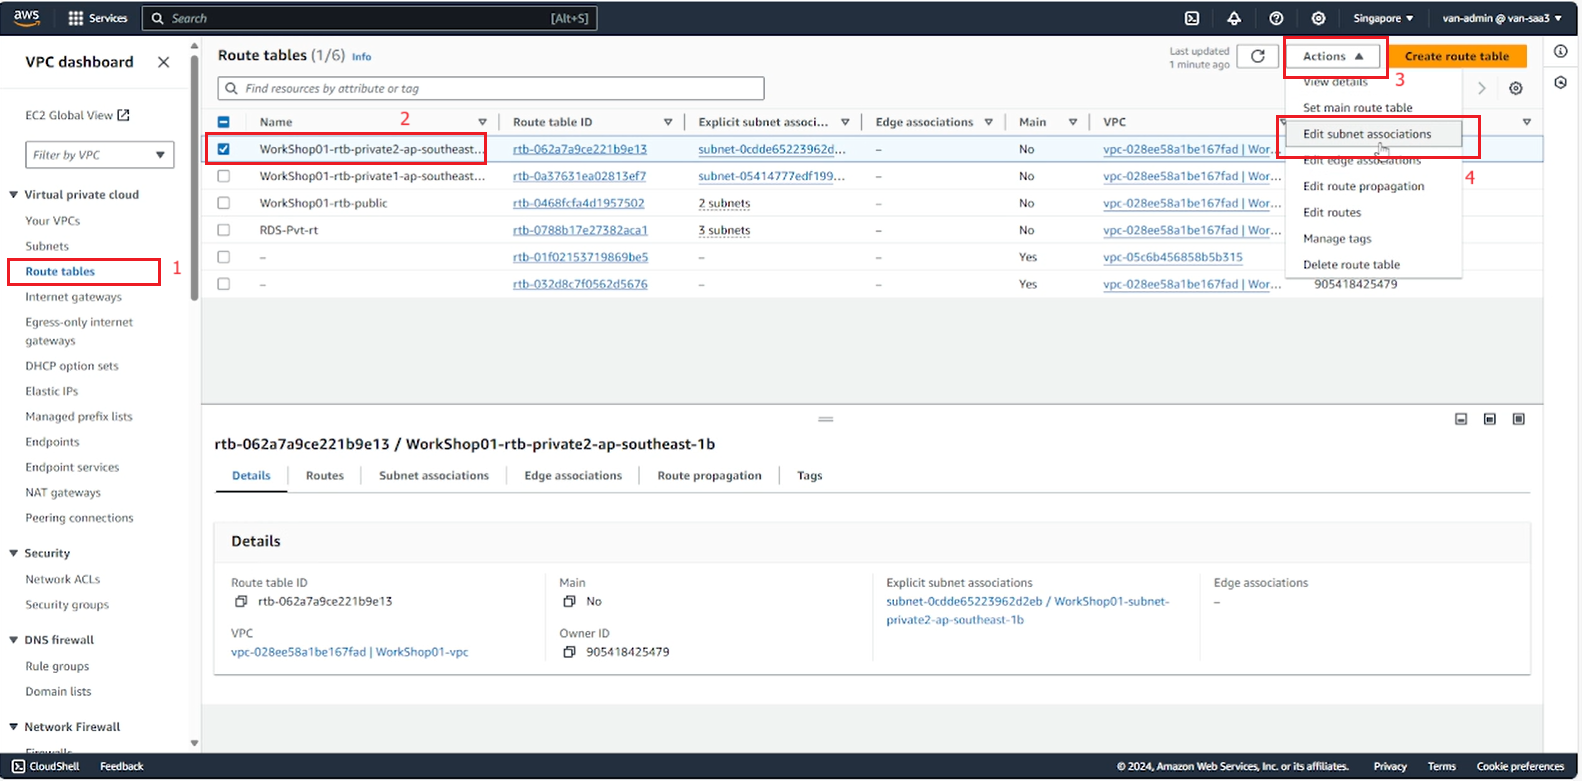Select WorkShop01-rtb-private1 row checkbox
Screen dimensions: 1582x781
(224, 176)
